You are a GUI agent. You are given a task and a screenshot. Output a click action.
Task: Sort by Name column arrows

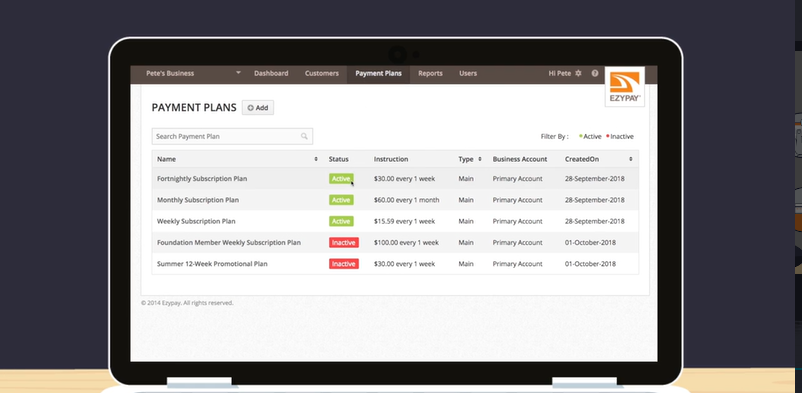pos(316,159)
